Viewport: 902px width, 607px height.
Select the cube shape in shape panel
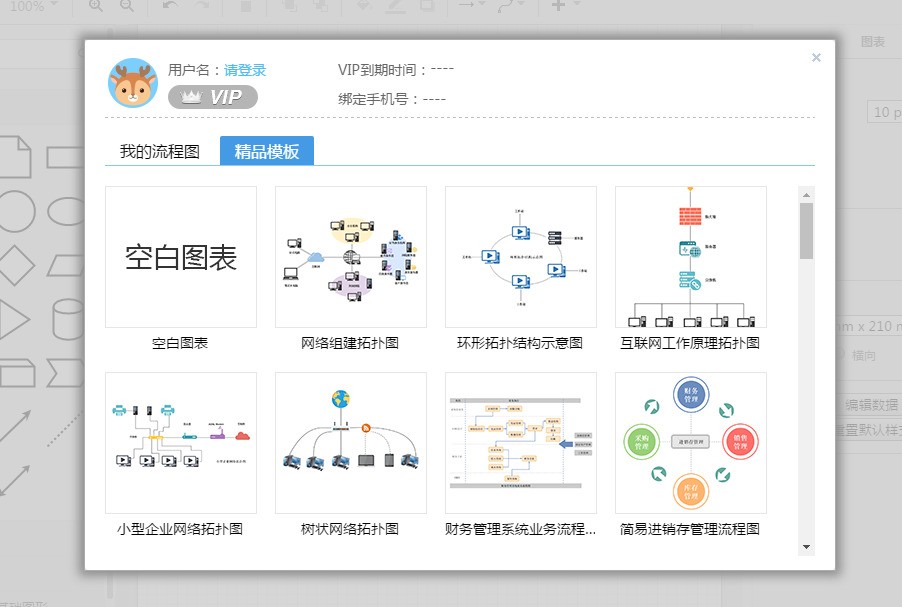point(17,373)
